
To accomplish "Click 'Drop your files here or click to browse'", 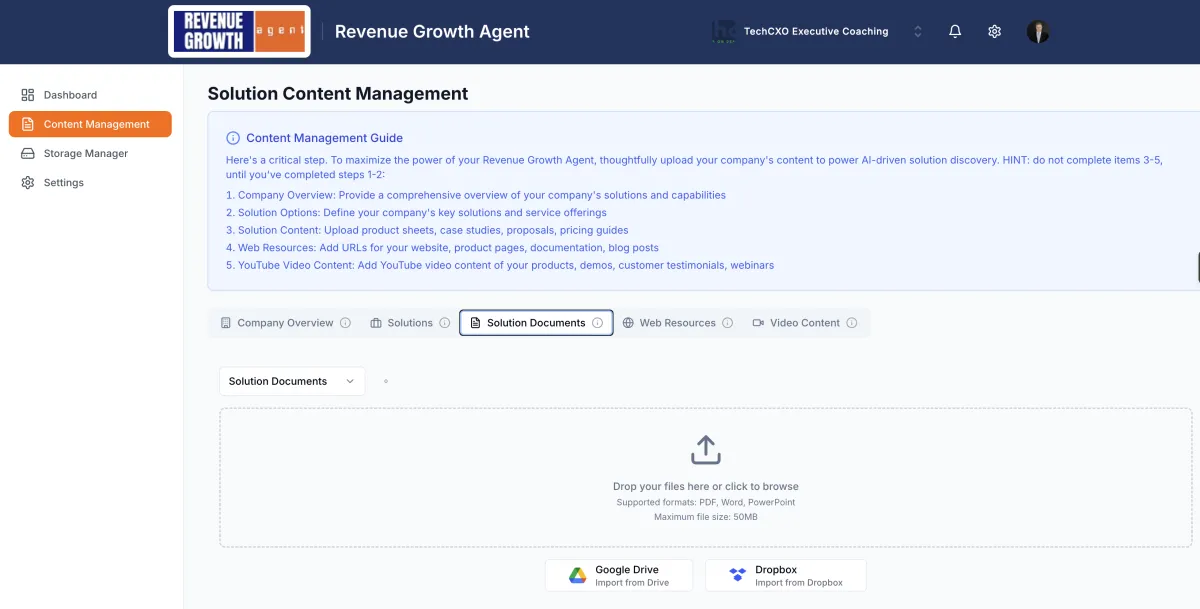I will pyautogui.click(x=706, y=486).
